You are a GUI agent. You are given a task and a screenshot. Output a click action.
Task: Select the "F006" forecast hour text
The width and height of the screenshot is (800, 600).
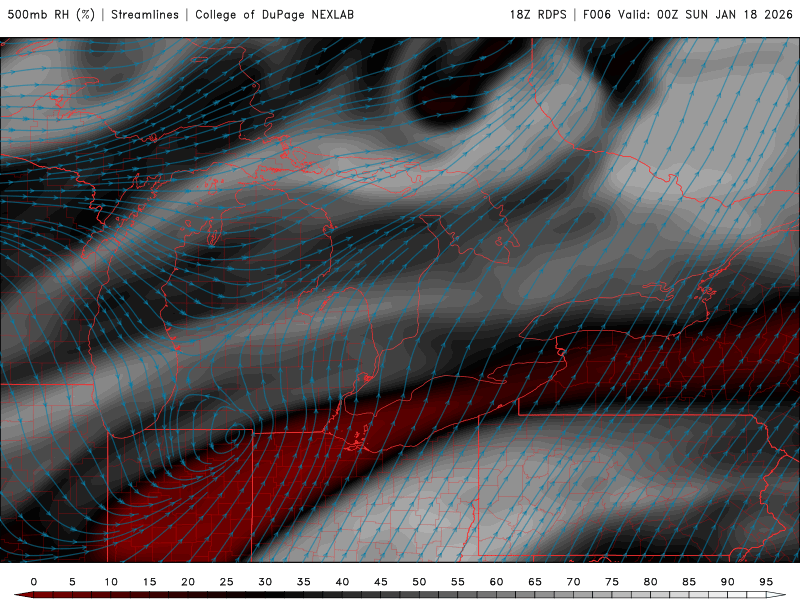597,14
